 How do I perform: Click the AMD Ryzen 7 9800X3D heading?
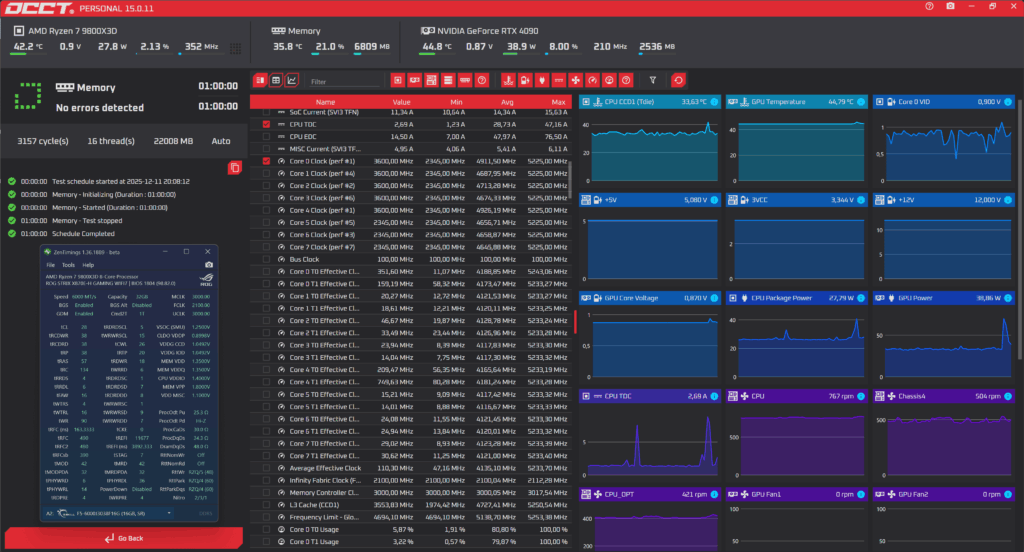click(72, 31)
